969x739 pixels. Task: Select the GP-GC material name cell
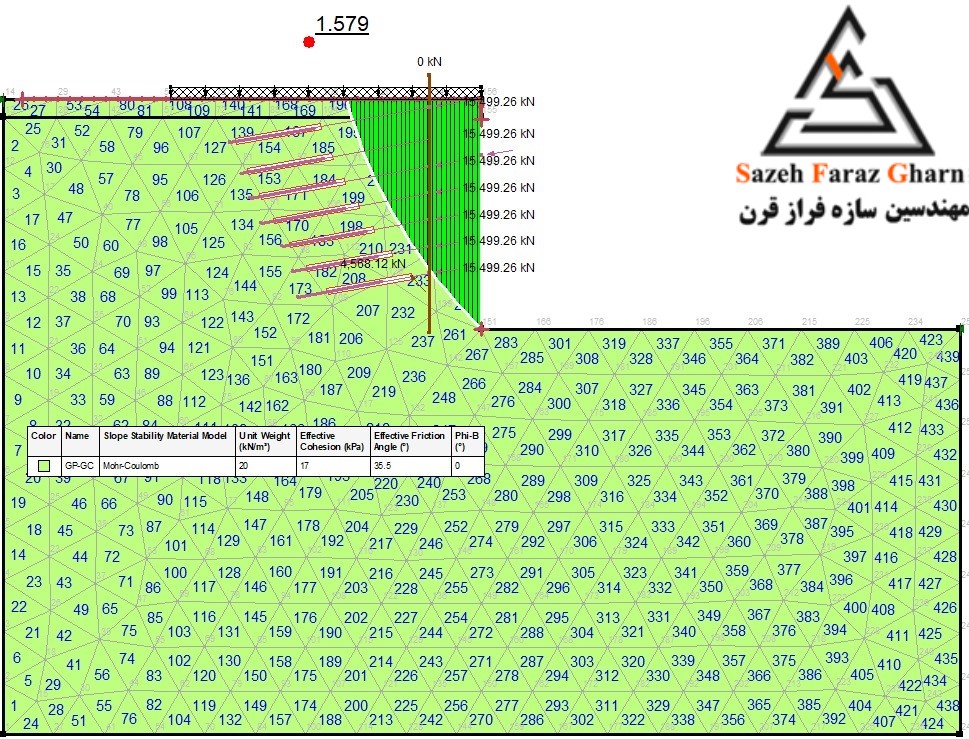(x=79, y=466)
